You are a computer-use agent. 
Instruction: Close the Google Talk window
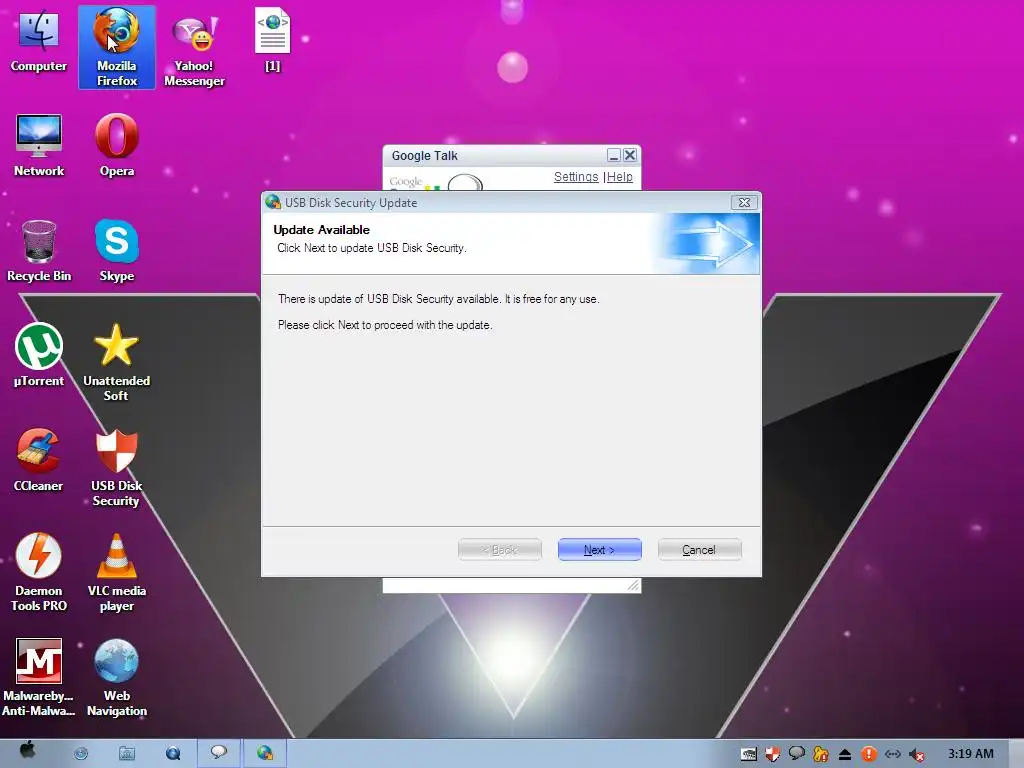(630, 155)
